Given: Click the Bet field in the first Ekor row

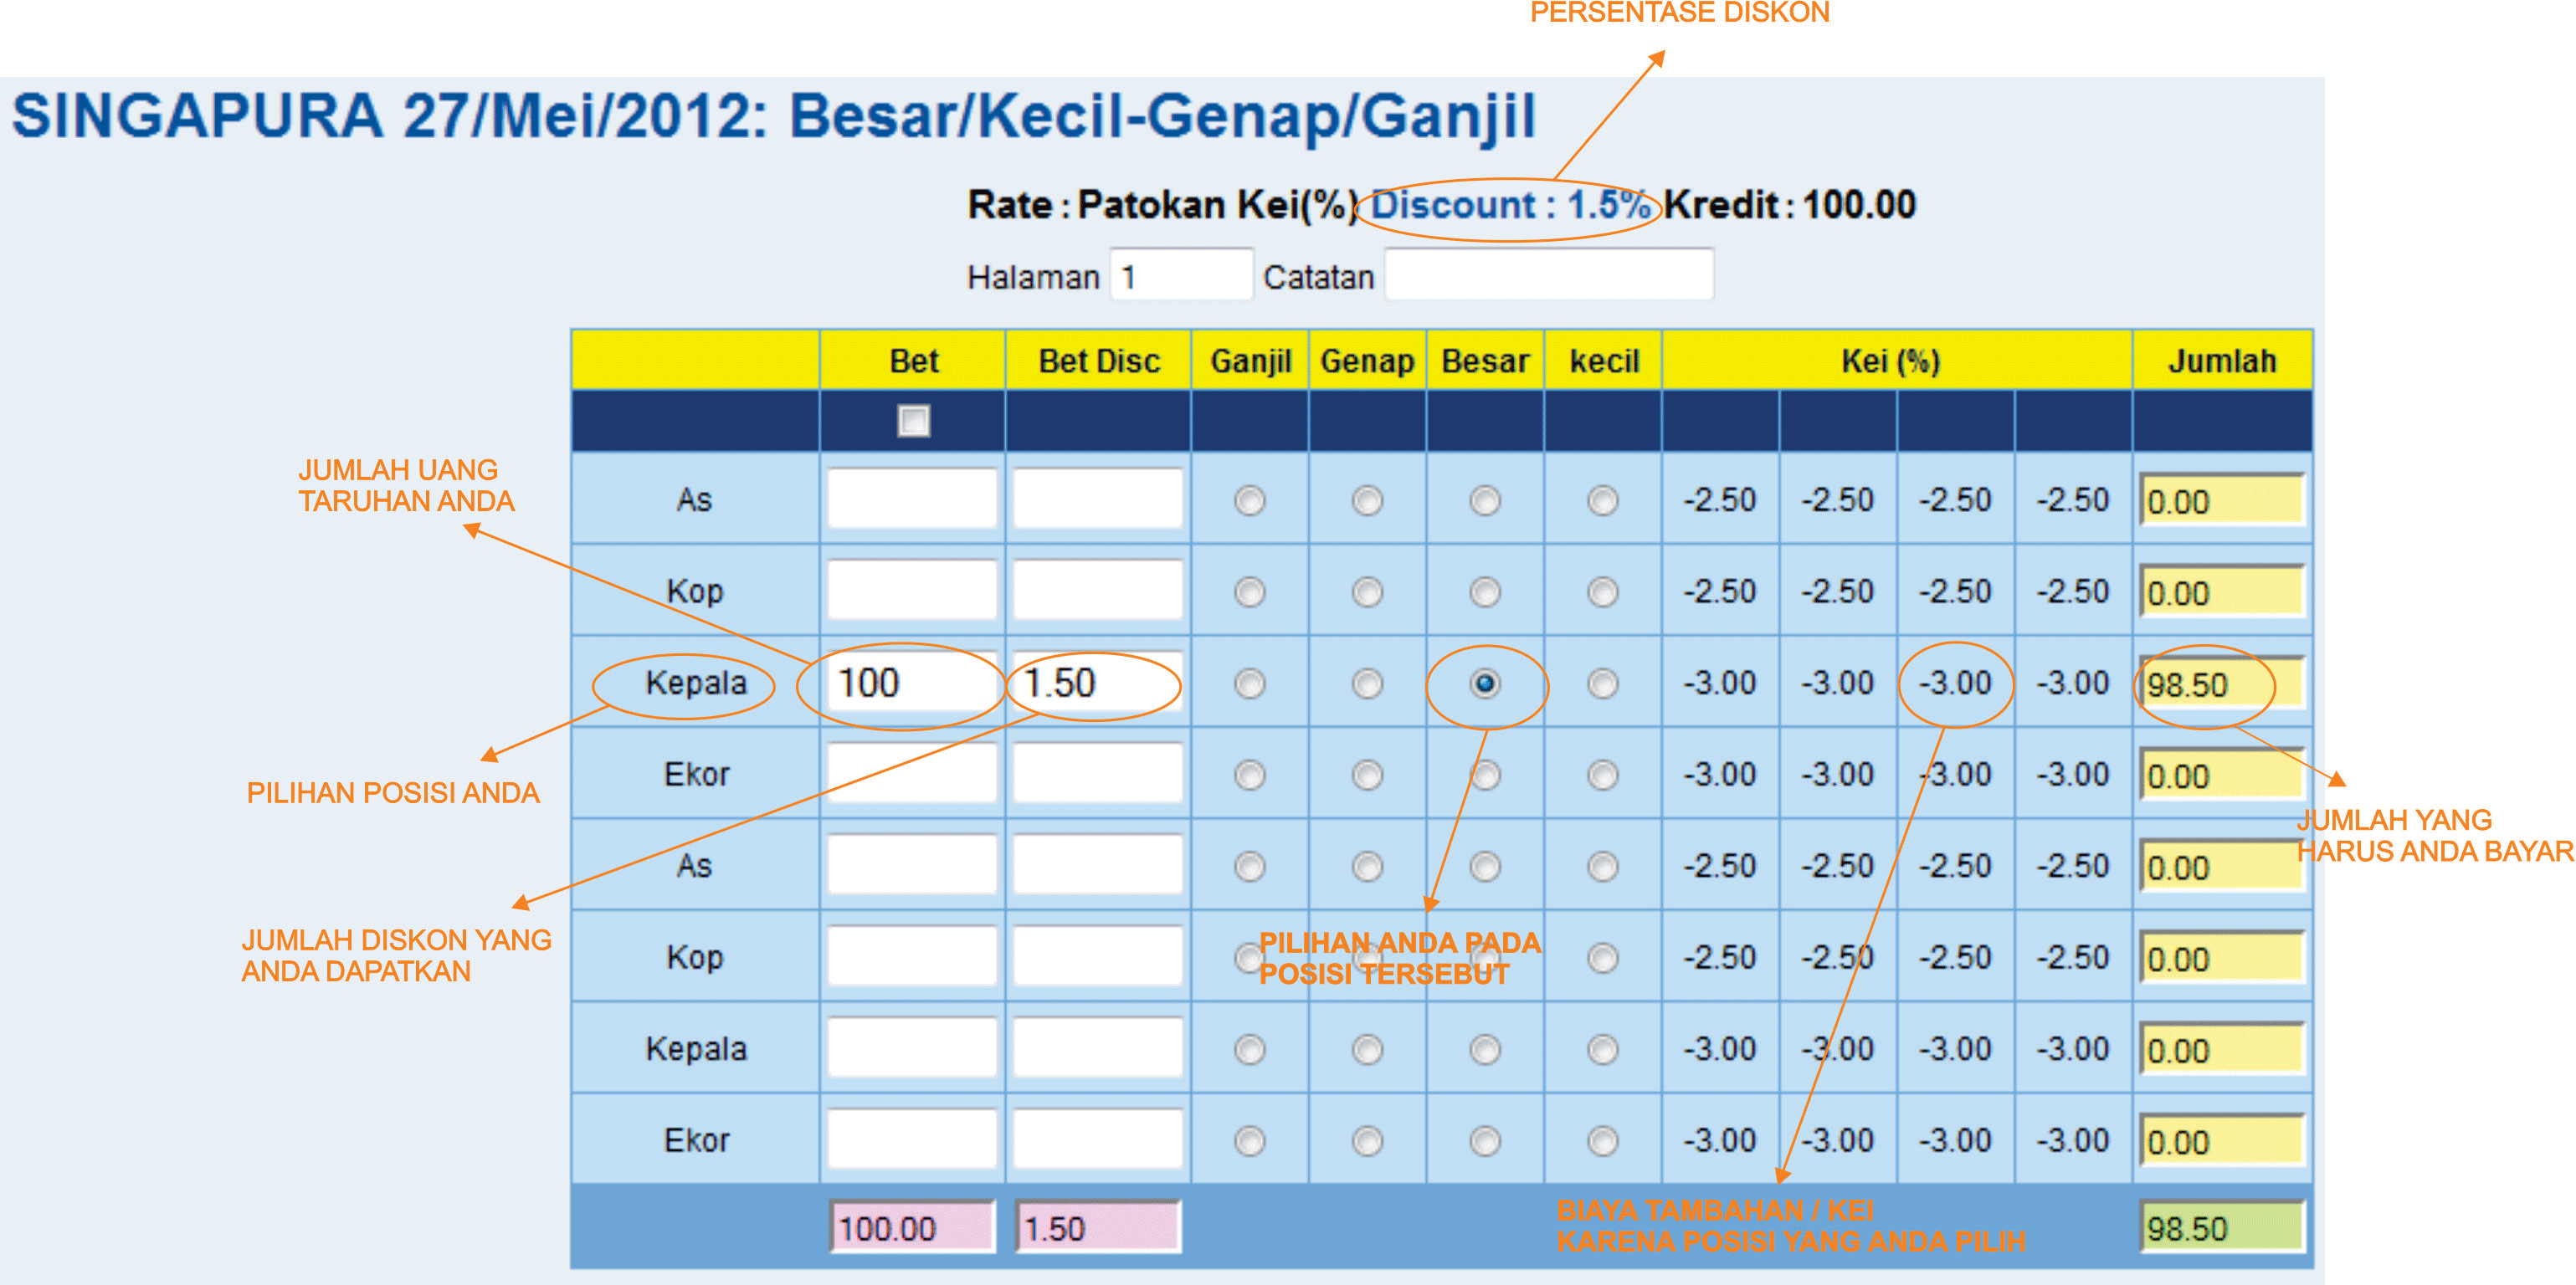Looking at the screenshot, I should coord(912,774).
